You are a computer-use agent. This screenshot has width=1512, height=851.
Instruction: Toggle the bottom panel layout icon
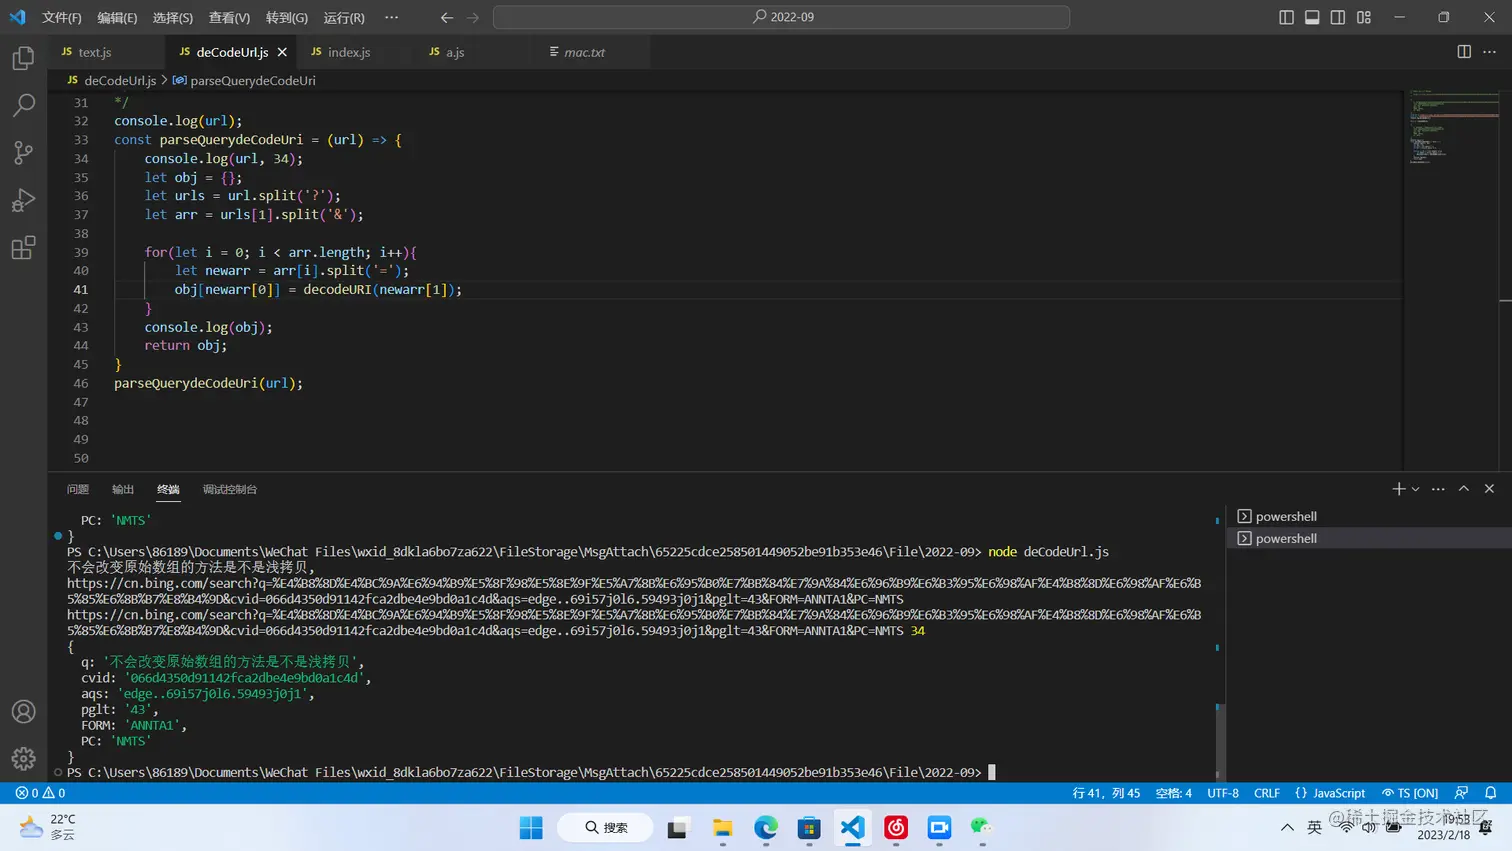pyautogui.click(x=1312, y=17)
